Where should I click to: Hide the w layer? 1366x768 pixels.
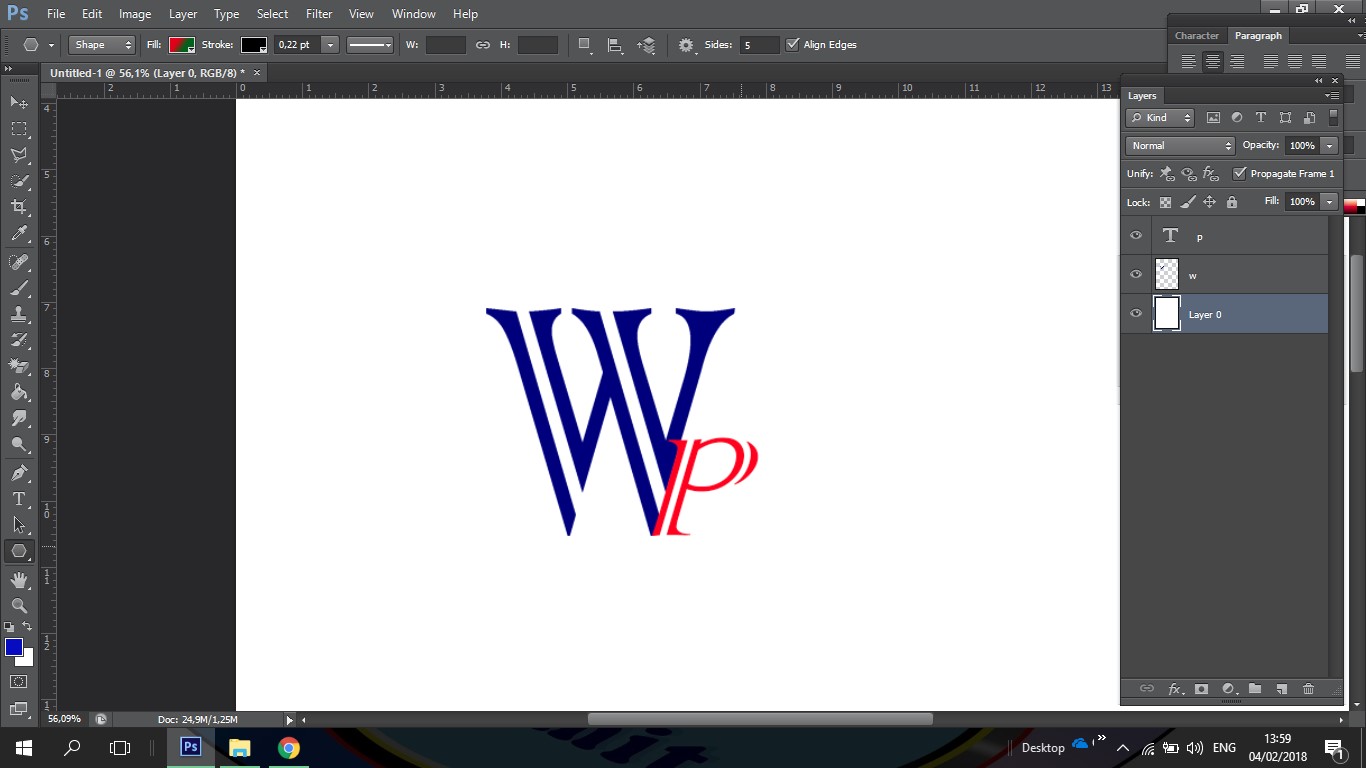(1136, 275)
